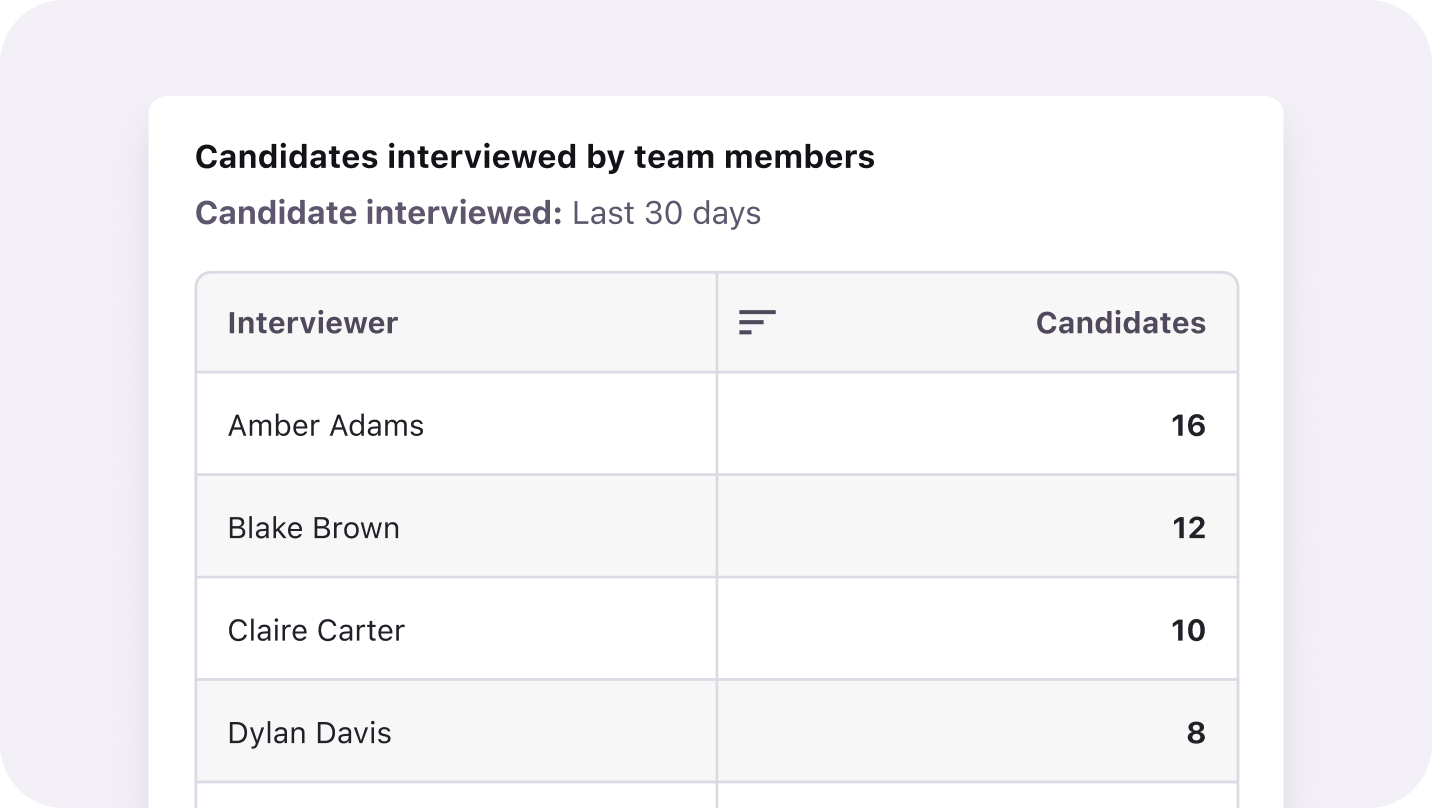This screenshot has width=1432, height=808.
Task: Click the report title Candidates interviewed by team members
Action: click(x=534, y=157)
